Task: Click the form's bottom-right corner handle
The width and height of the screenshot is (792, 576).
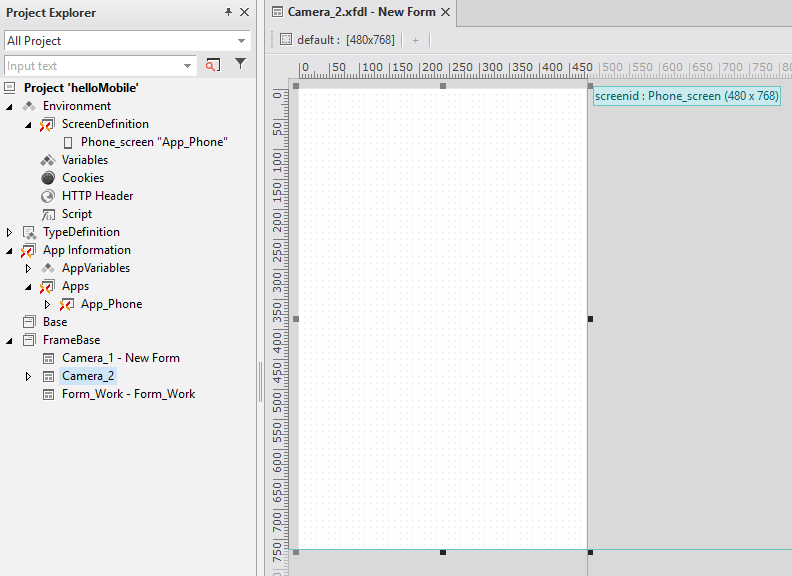Action: [x=590, y=552]
